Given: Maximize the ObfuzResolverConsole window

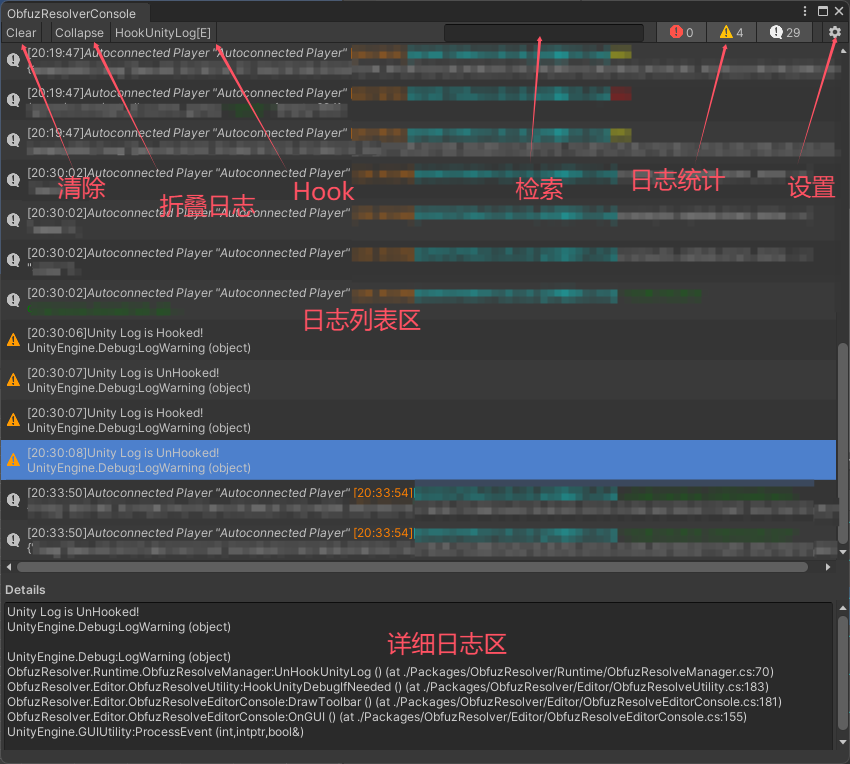Looking at the screenshot, I should [823, 11].
